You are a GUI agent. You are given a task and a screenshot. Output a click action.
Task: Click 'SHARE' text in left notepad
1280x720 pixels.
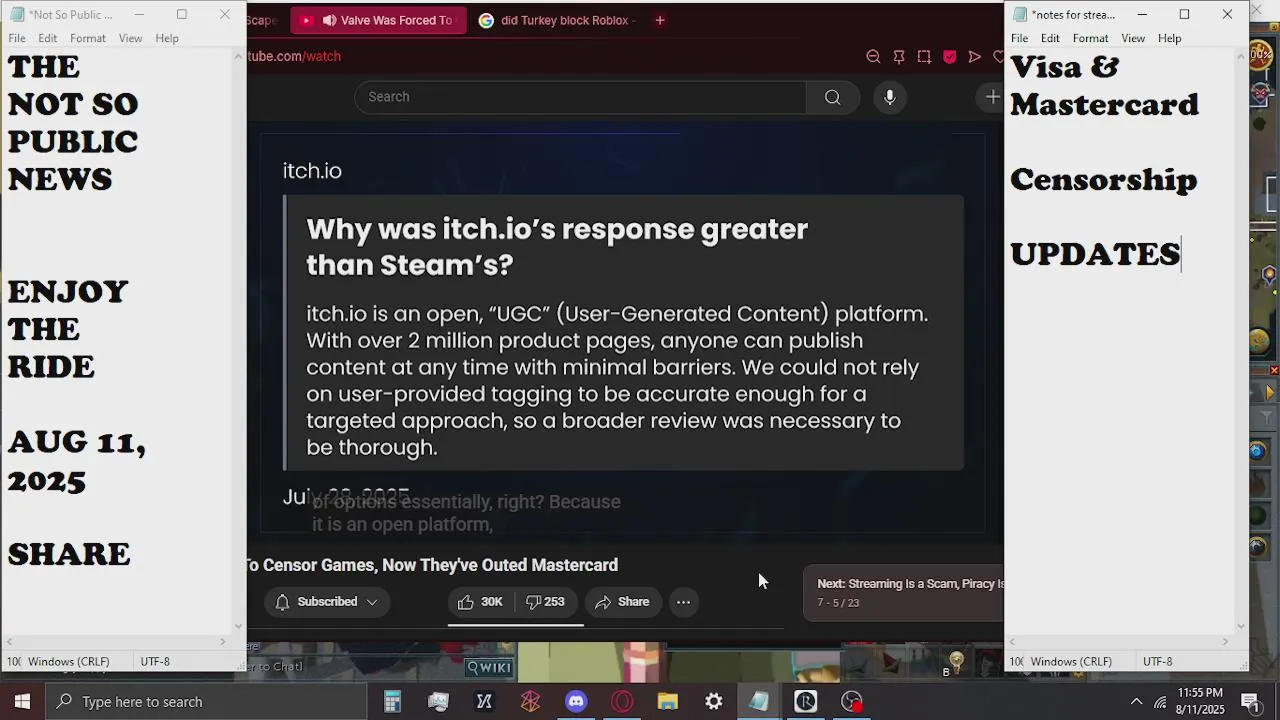coord(69,554)
